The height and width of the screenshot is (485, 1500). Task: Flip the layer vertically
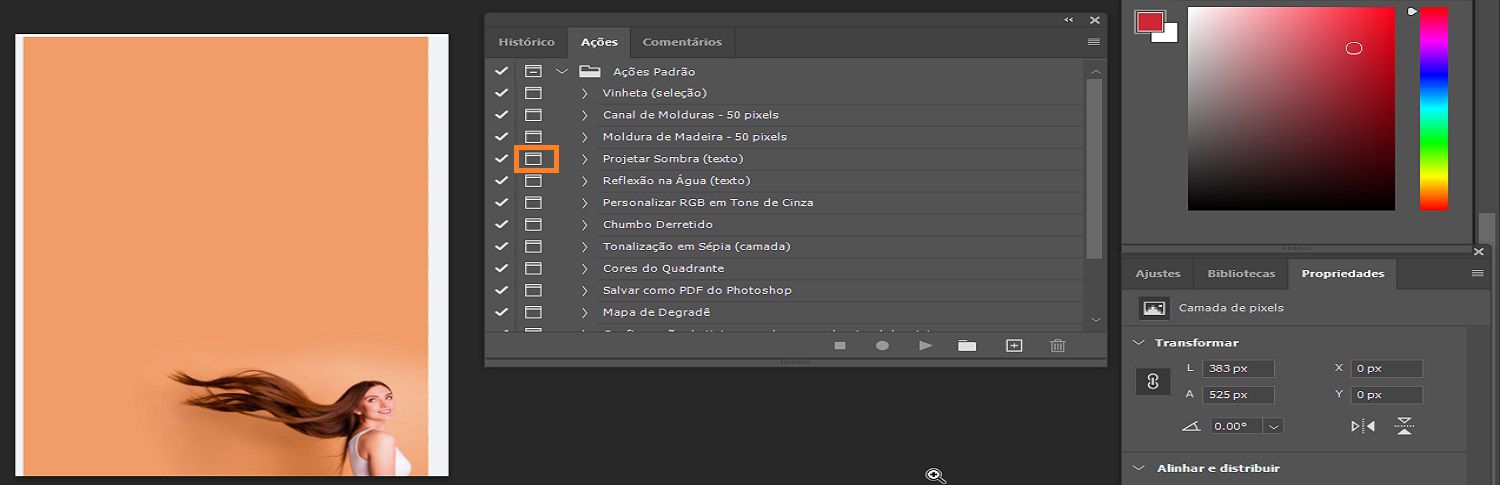[x=1405, y=426]
